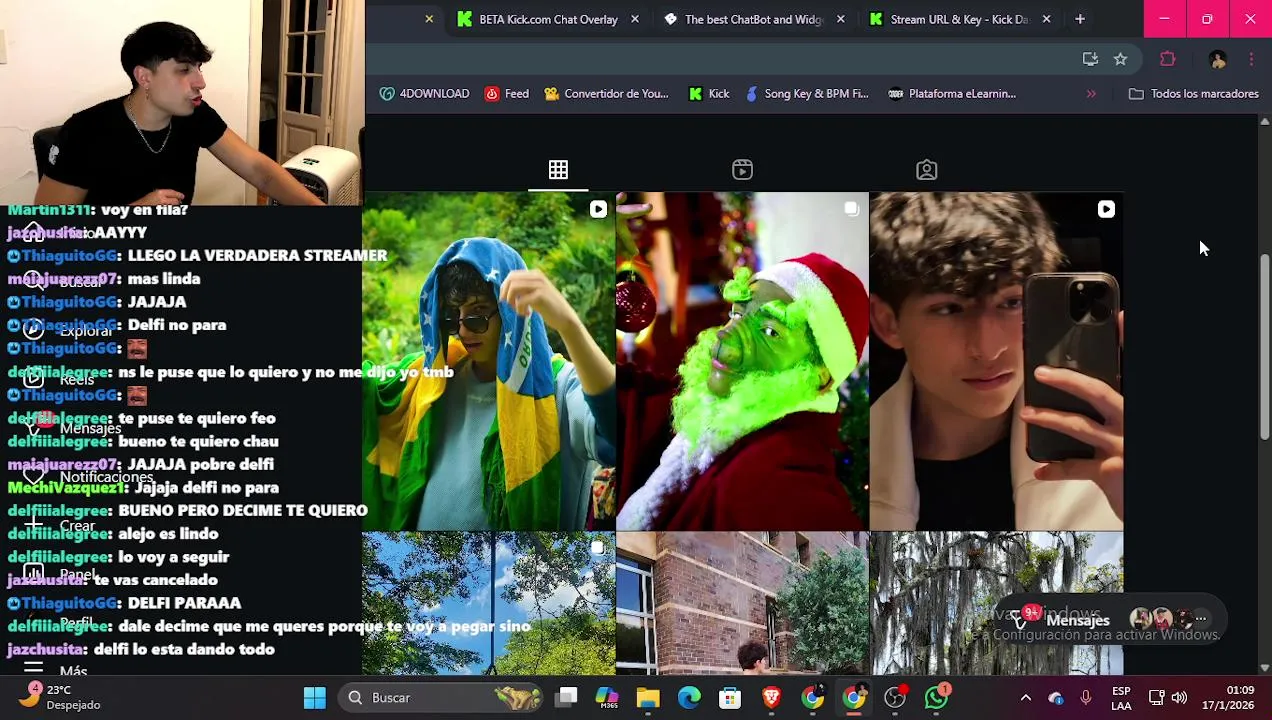Click the scrollbar down arrow
Viewport: 1272px width, 720px height.
point(1265,667)
